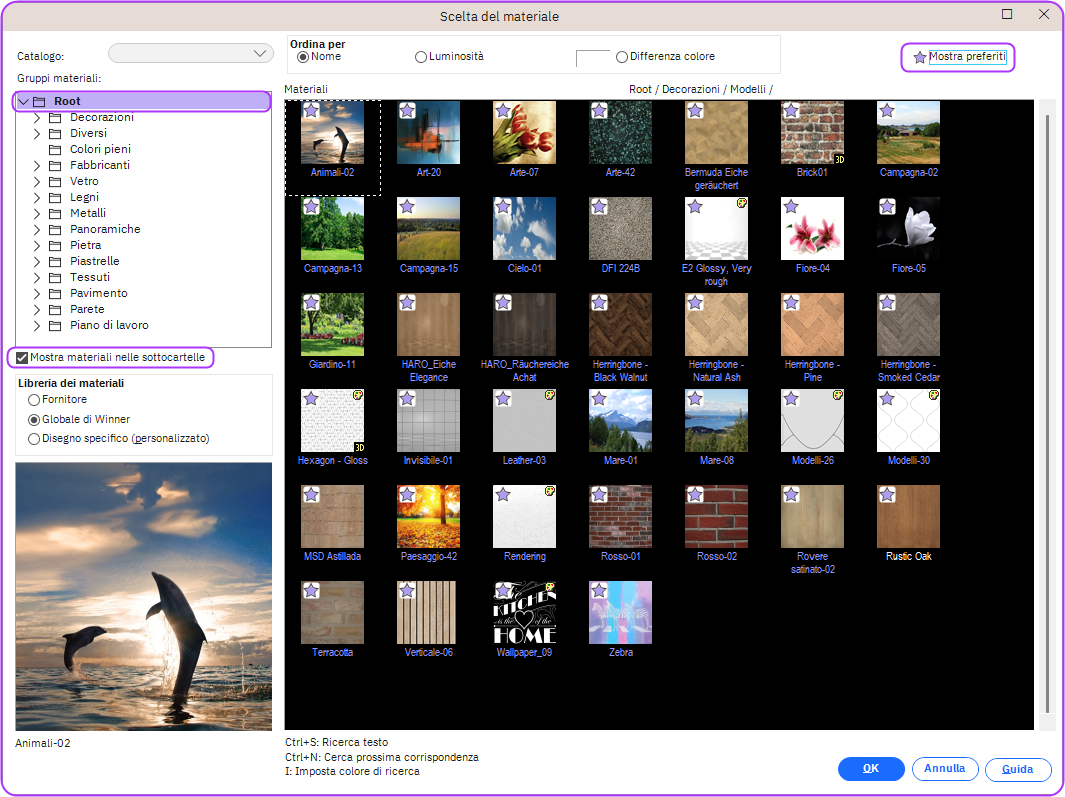Click the star icon on Wallpaper_09
This screenshot has width=1065, height=797.
pyautogui.click(x=503, y=591)
